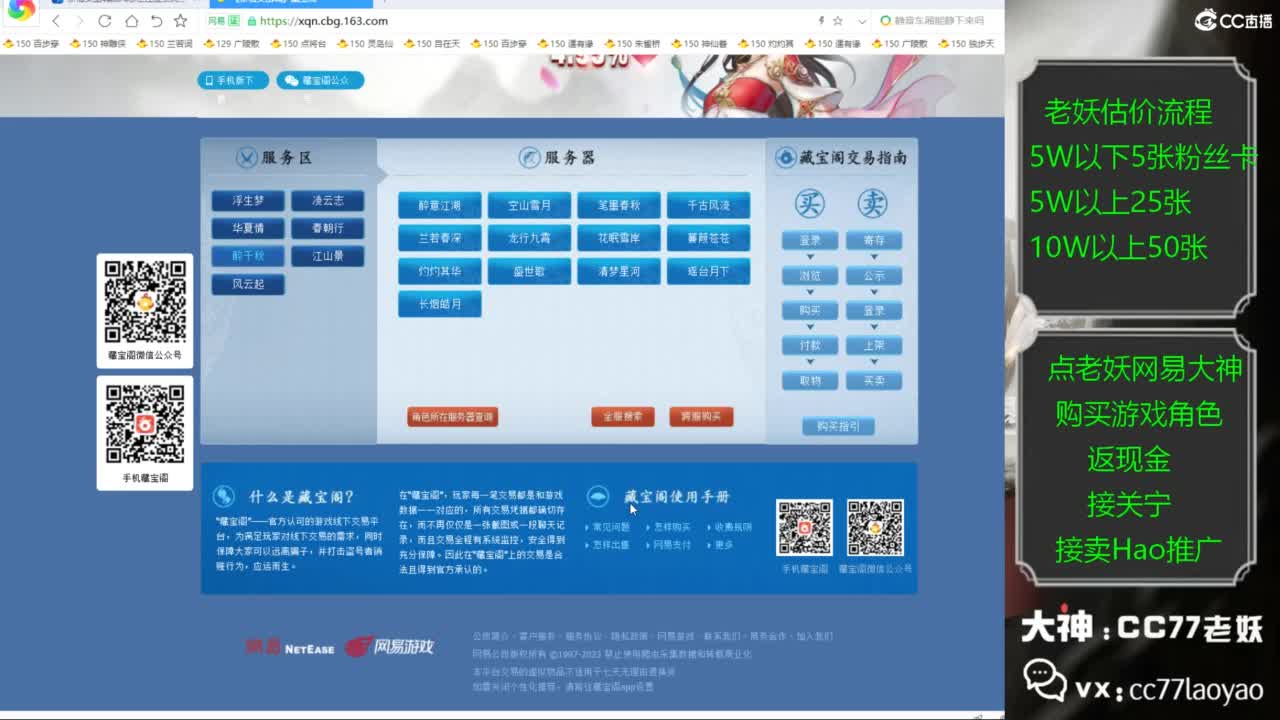Click the 手机藏宝阁 QR code in the footer
This screenshot has height=720, width=1280.
click(x=805, y=528)
